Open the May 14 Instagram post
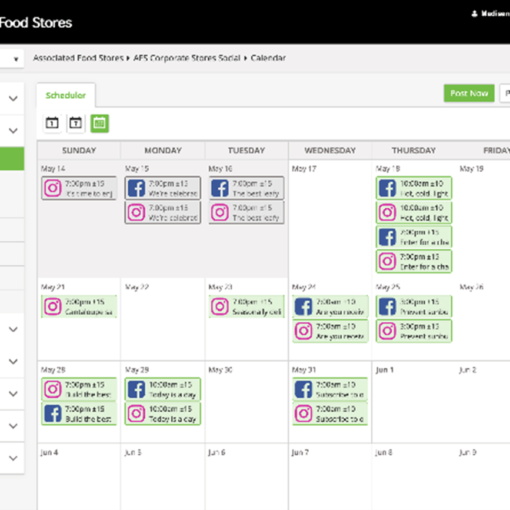The image size is (510, 510). click(79, 188)
